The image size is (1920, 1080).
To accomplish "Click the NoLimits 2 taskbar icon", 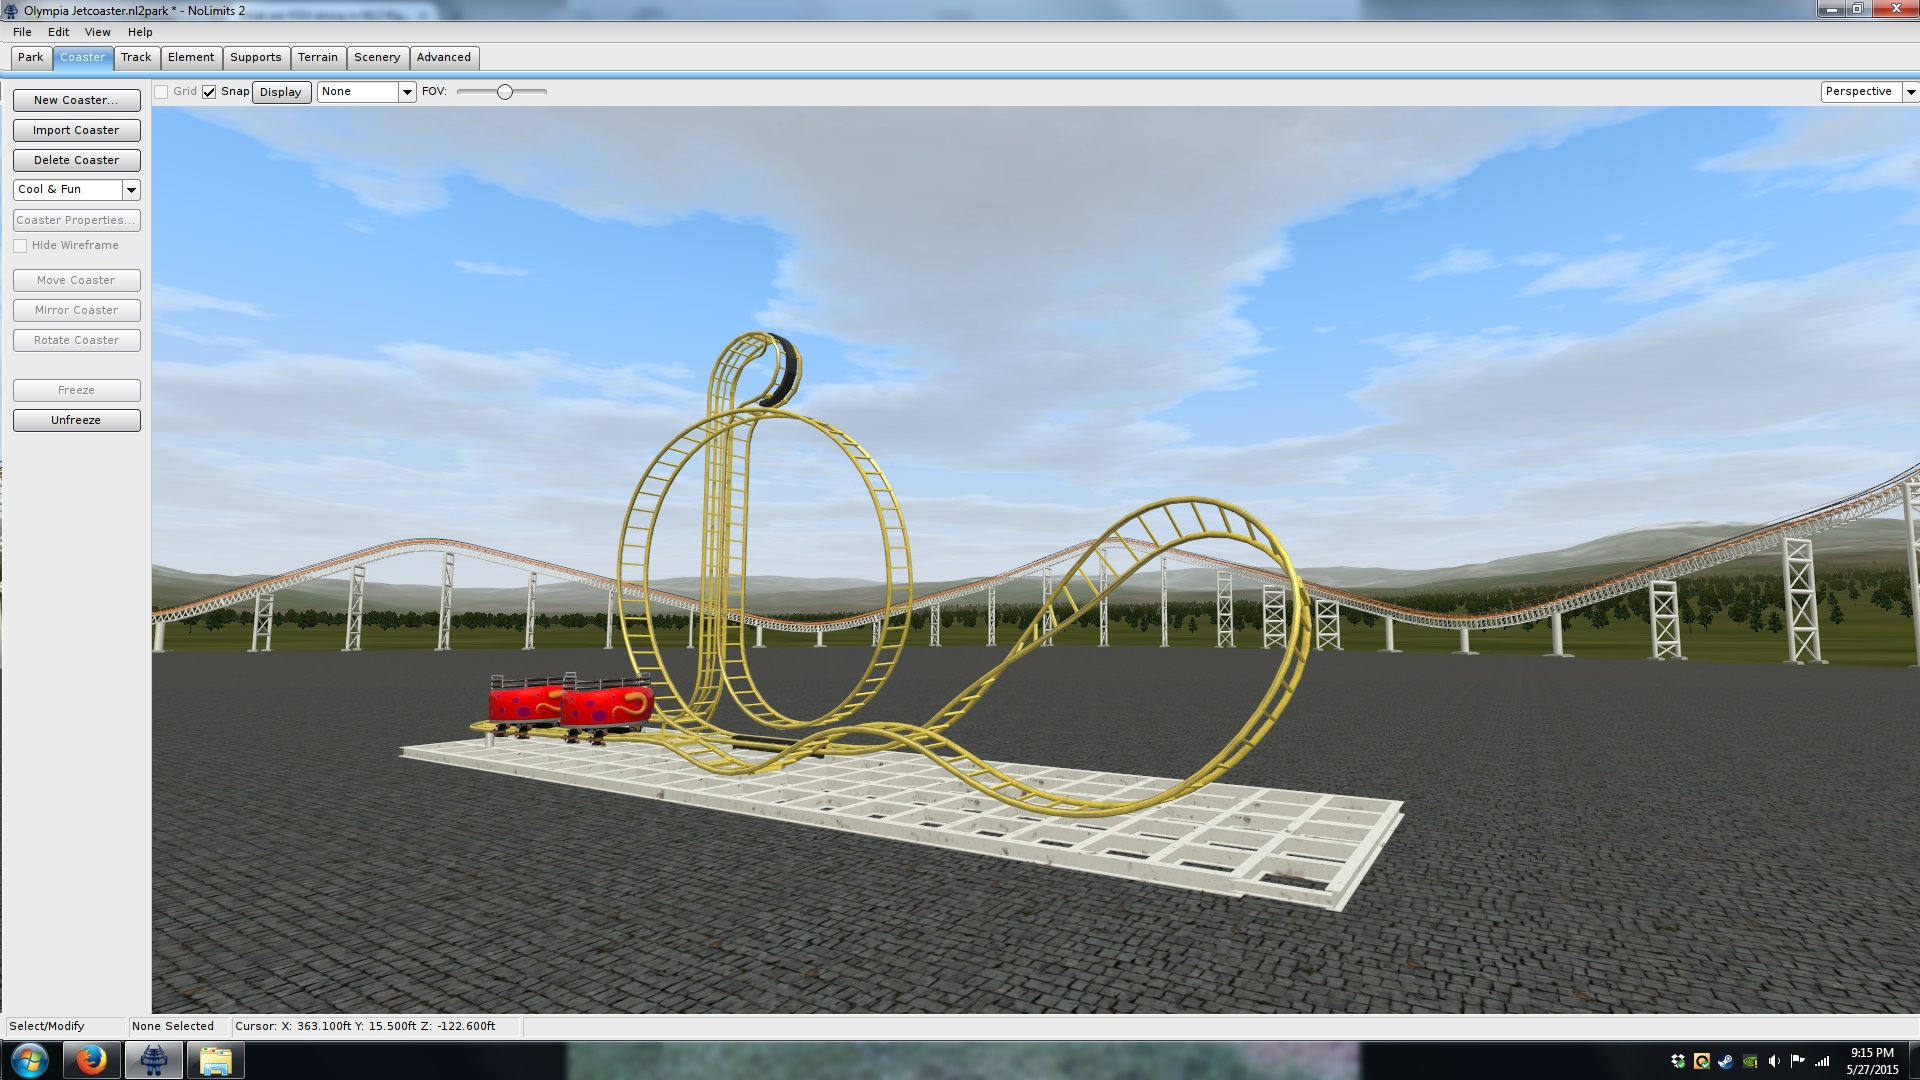I will (x=153, y=1060).
